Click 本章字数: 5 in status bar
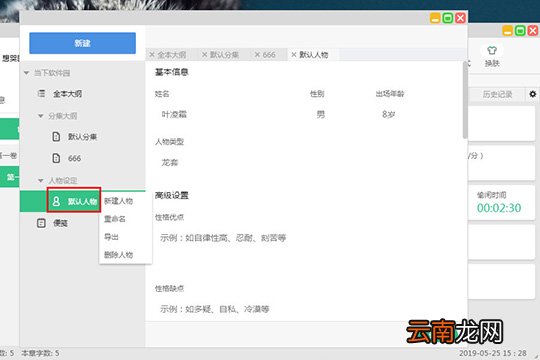Screen dimensions: 540x360 point(40,353)
